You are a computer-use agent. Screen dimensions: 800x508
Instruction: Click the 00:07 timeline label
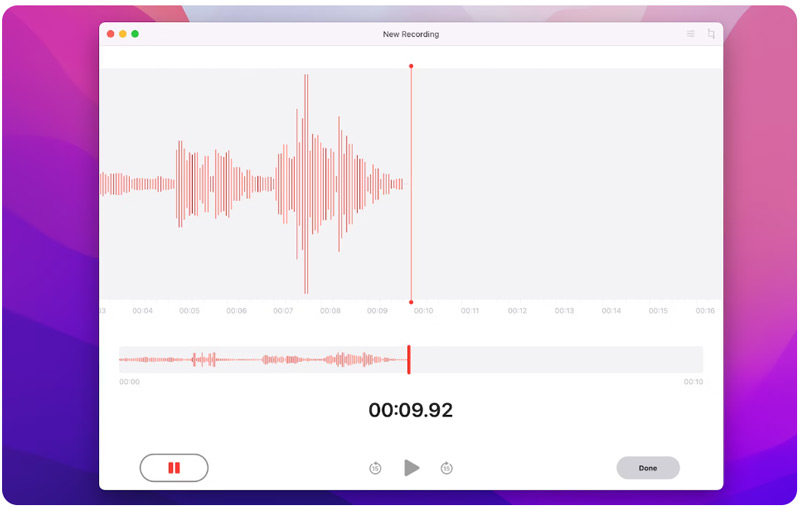click(x=283, y=311)
